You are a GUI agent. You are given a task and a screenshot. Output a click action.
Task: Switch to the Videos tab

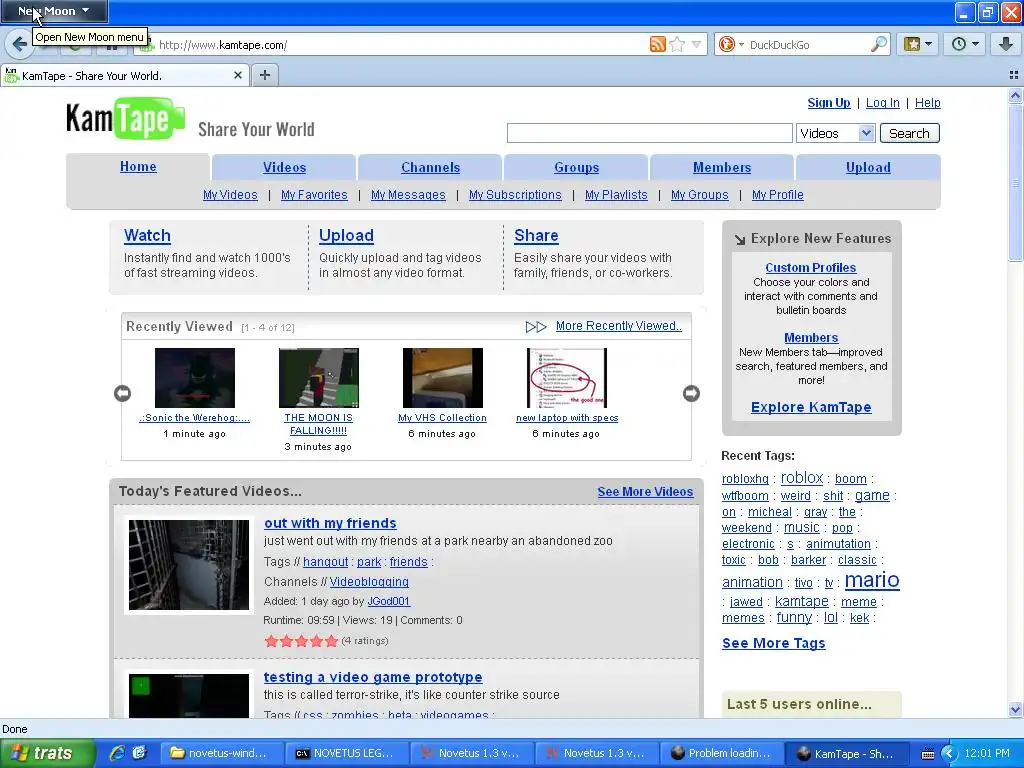click(284, 167)
